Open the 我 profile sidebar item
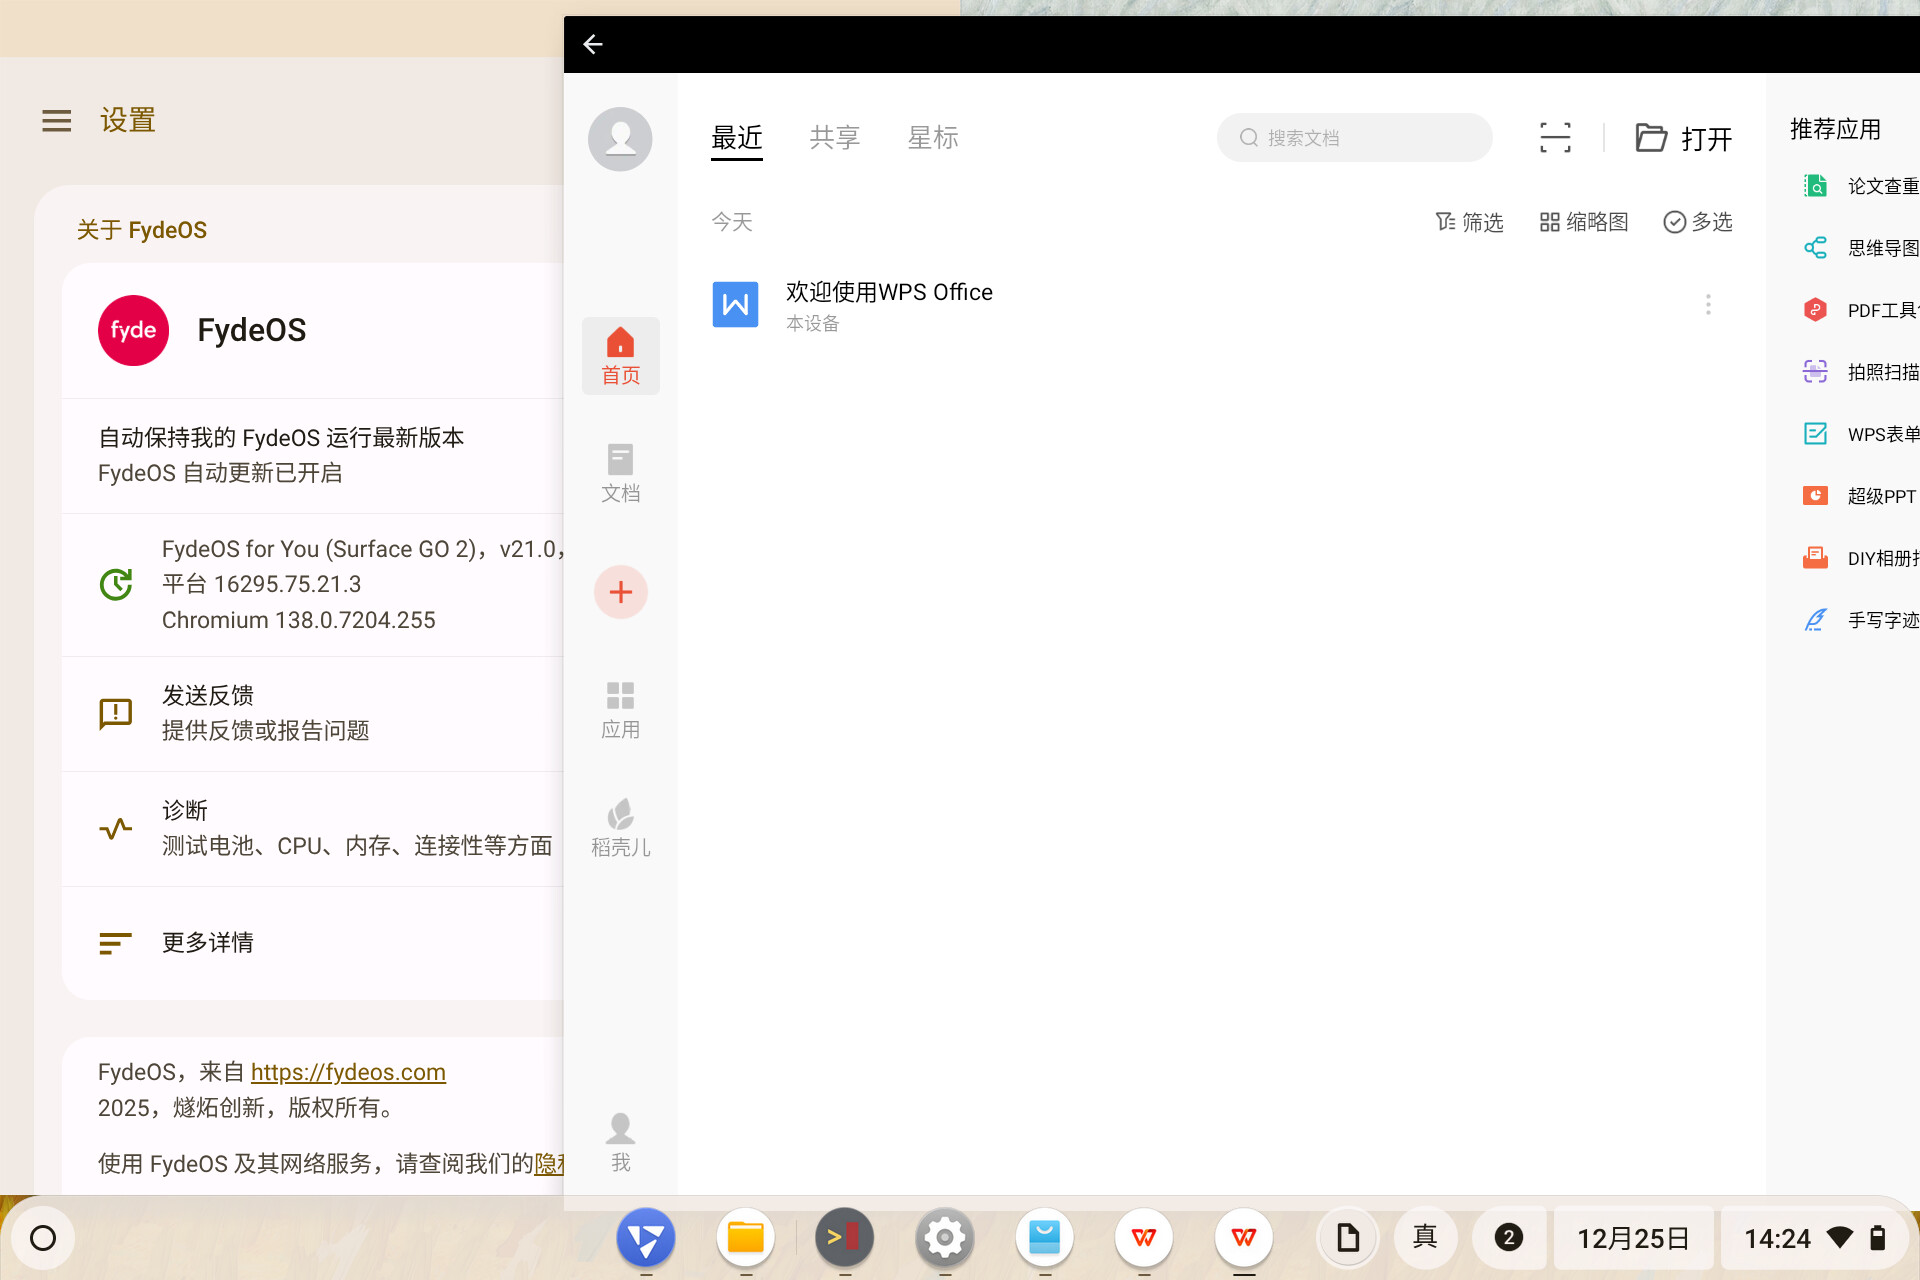 tap(620, 1142)
